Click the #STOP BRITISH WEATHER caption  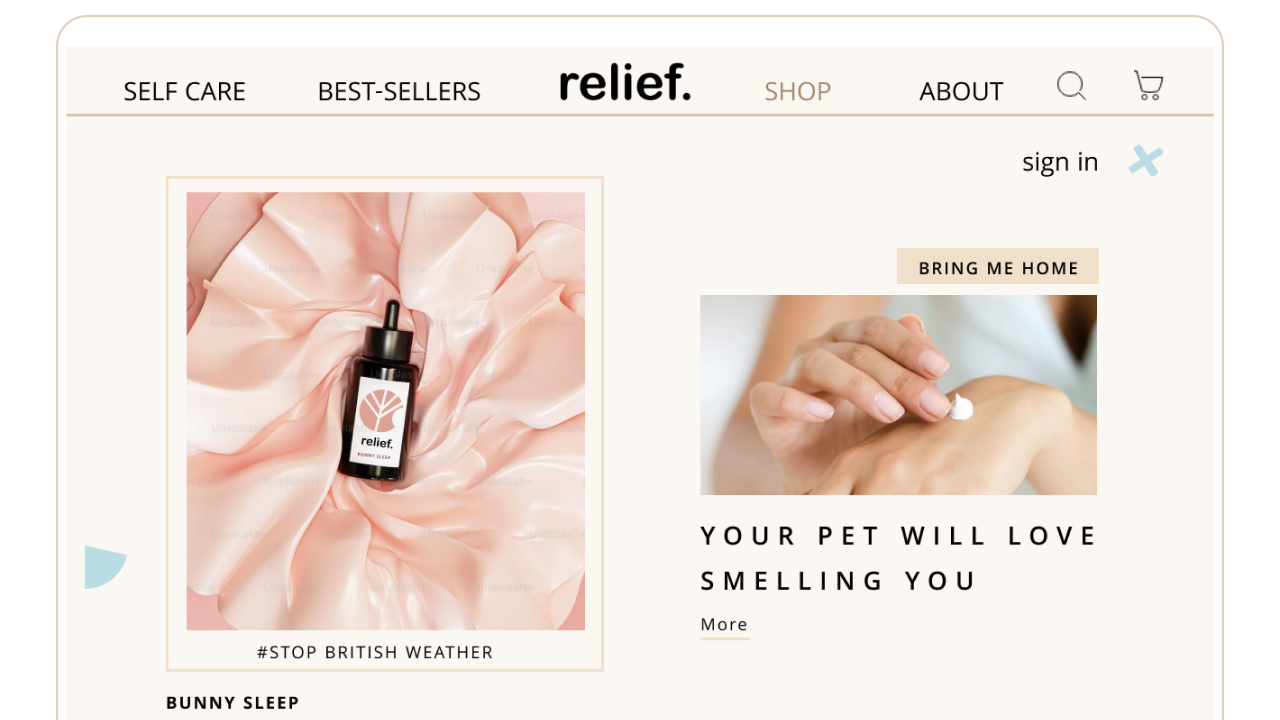pos(375,652)
